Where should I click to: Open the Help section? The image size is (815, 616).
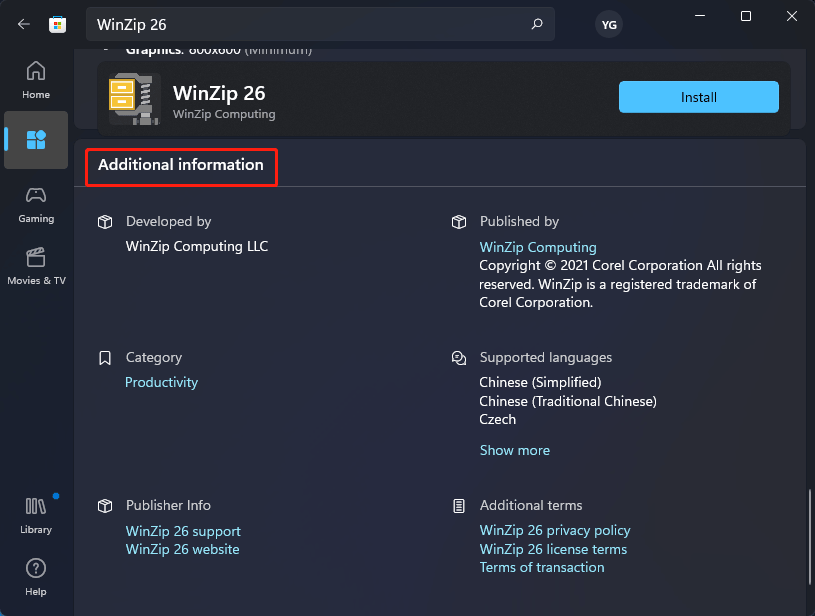(36, 577)
